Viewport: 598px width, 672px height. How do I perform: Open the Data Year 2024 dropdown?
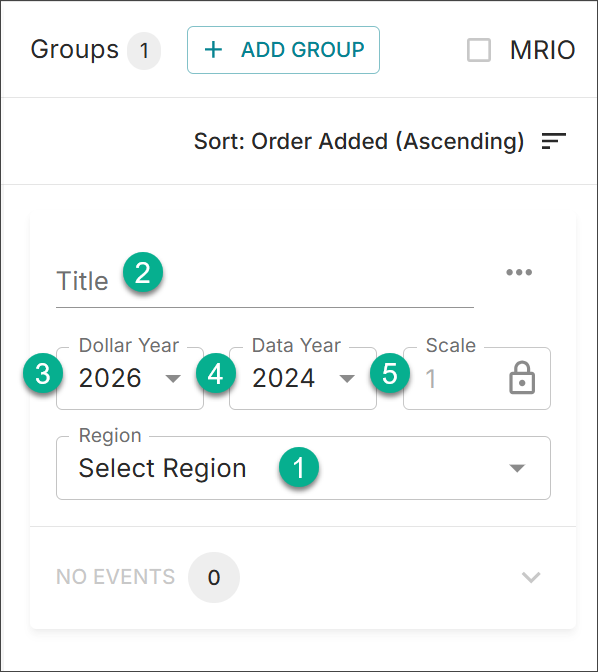pyautogui.click(x=303, y=378)
